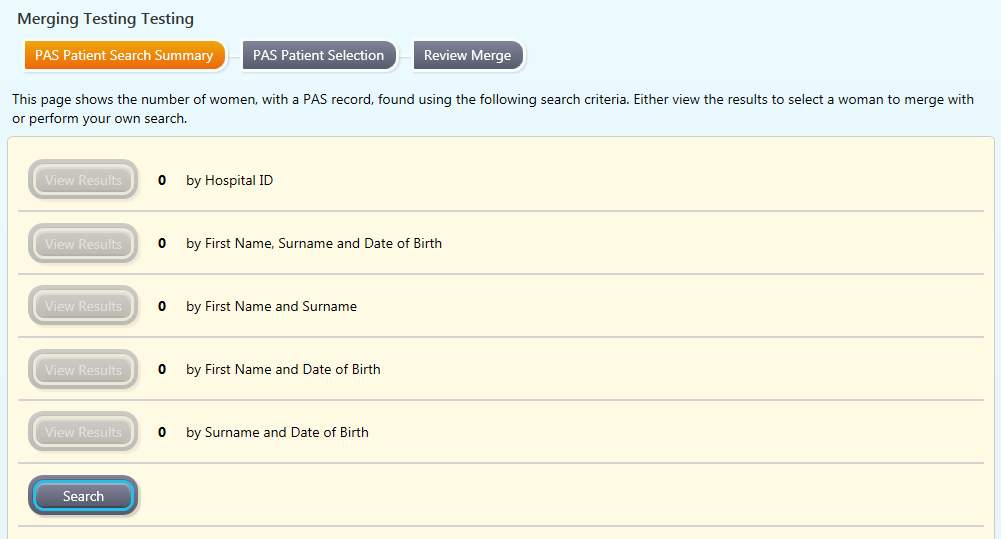1001x539 pixels.
Task: Open the PAS Patient Search Summary step
Action: (x=124, y=56)
